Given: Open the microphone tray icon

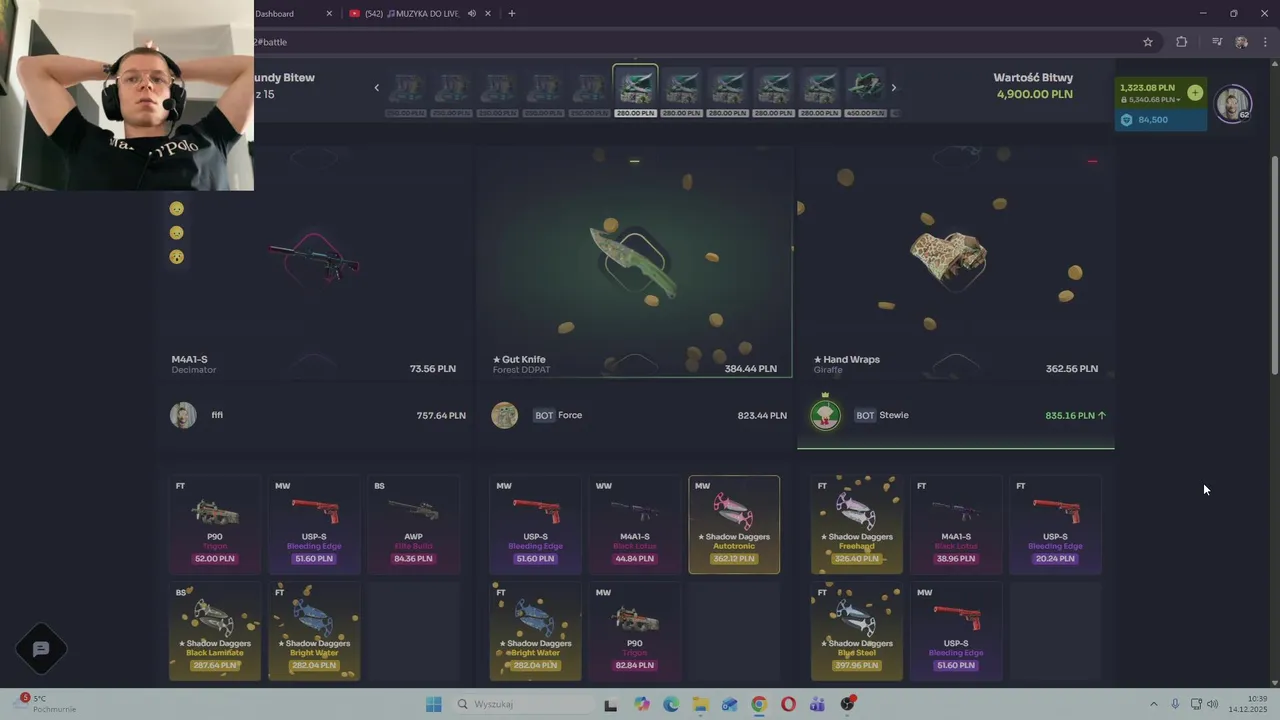Looking at the screenshot, I should (x=1175, y=704).
